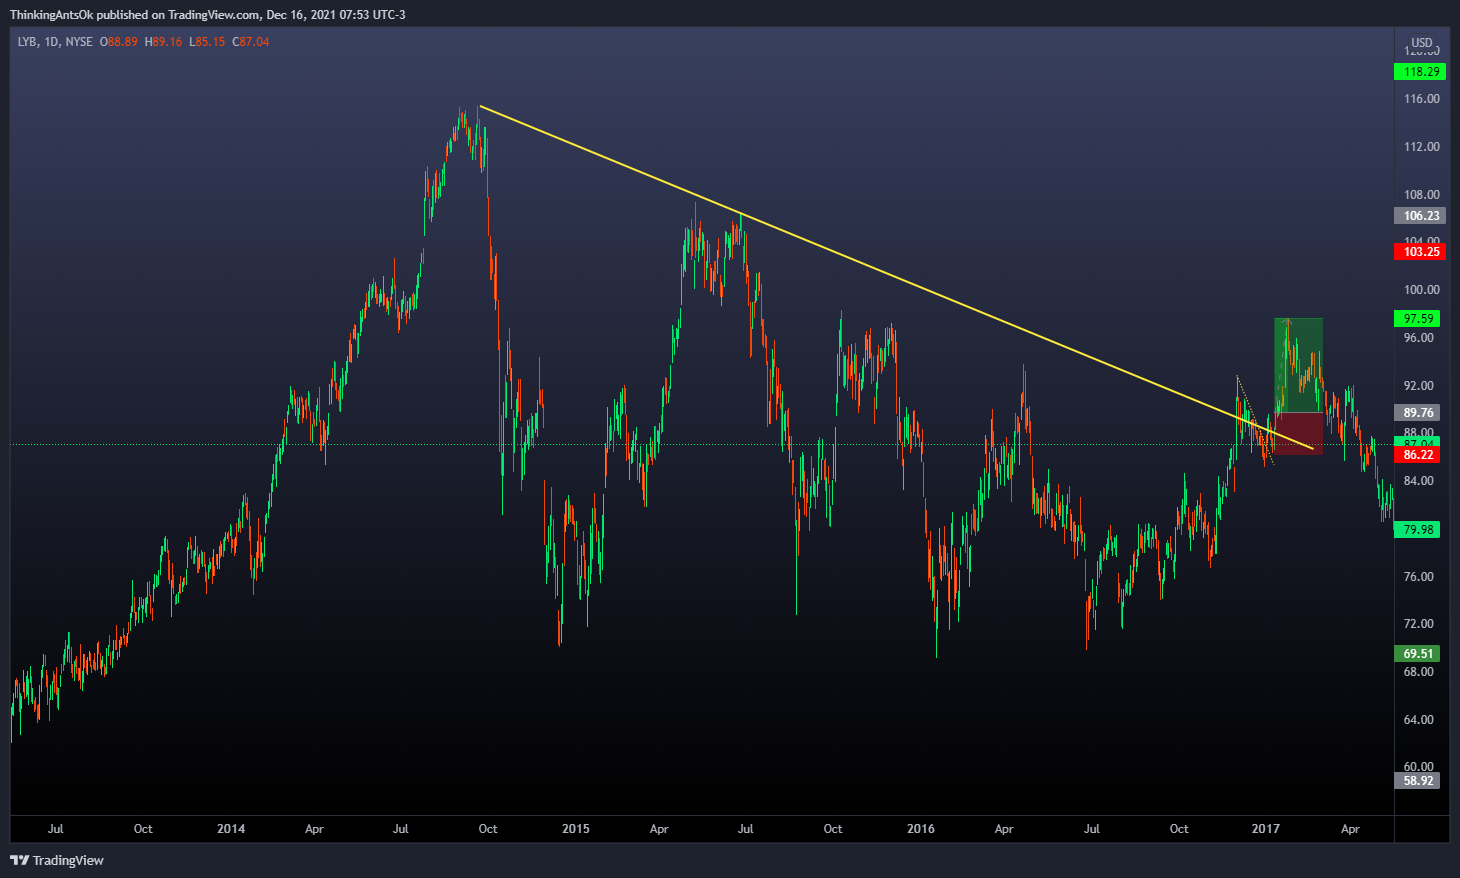This screenshot has height=878, width=1460.
Task: Click the 118.29 green price label
Action: tap(1419, 72)
